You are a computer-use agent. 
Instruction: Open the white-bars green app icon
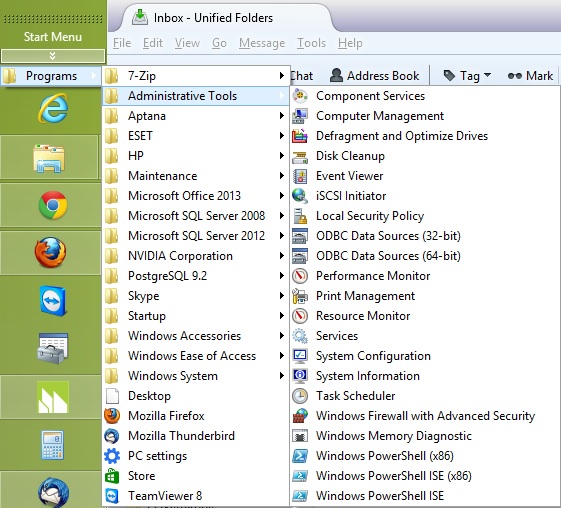click(x=53, y=397)
